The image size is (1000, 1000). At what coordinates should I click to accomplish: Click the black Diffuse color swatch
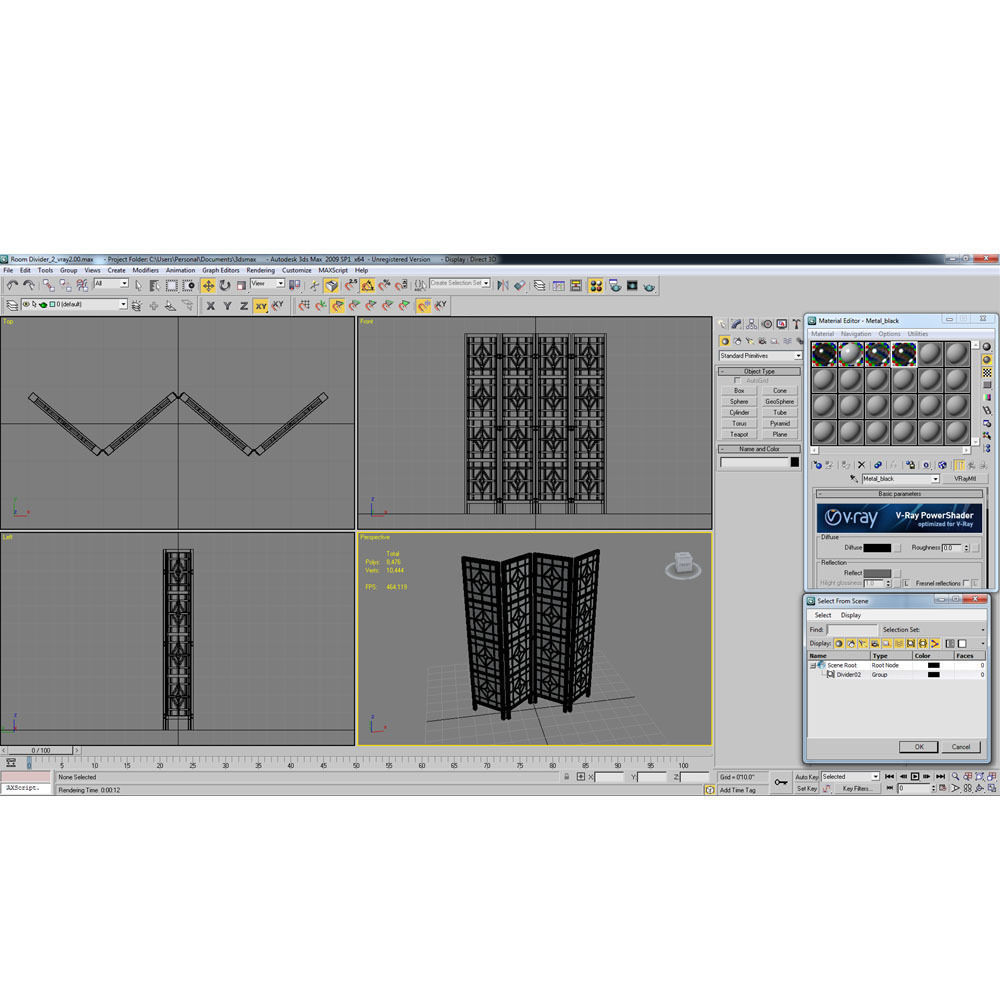click(877, 548)
